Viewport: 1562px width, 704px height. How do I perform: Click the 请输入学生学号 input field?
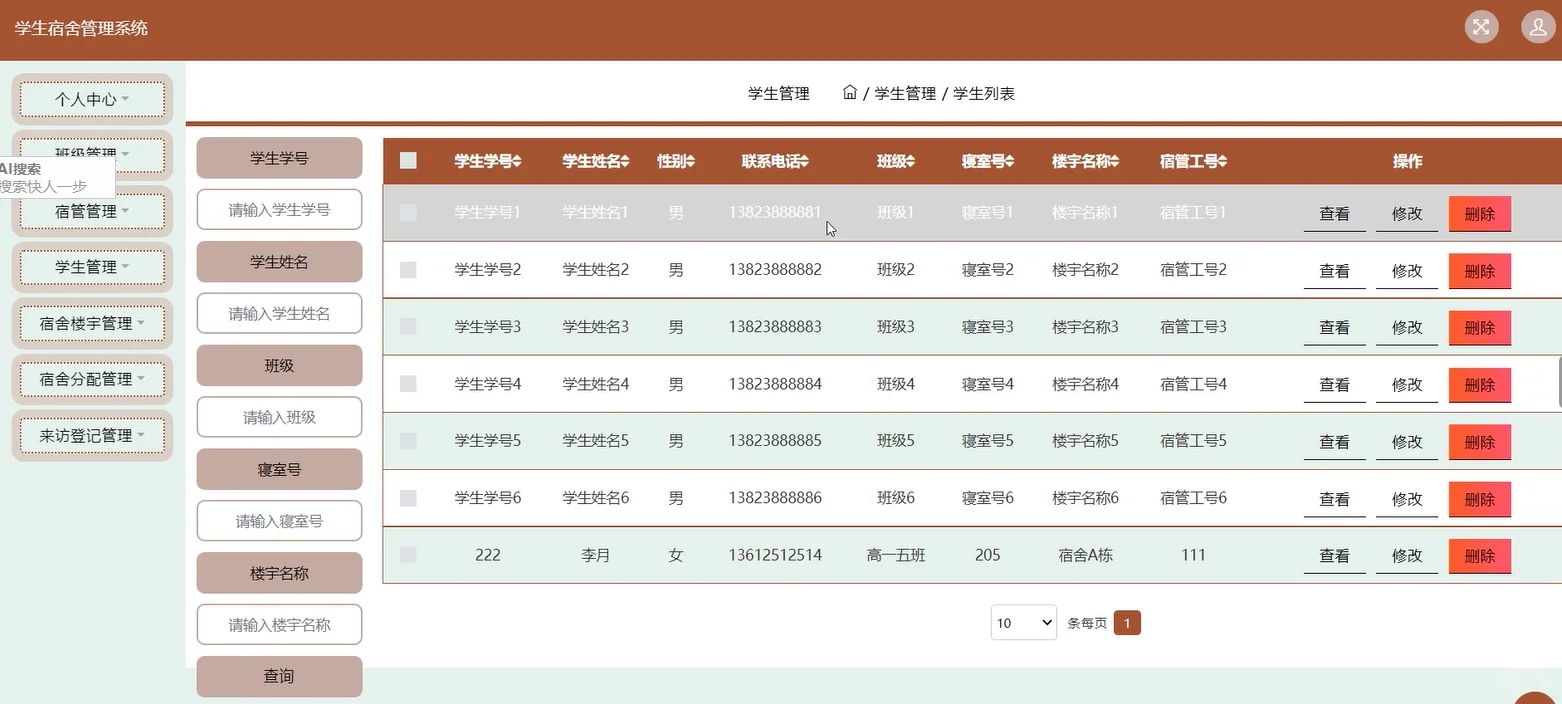(279, 209)
